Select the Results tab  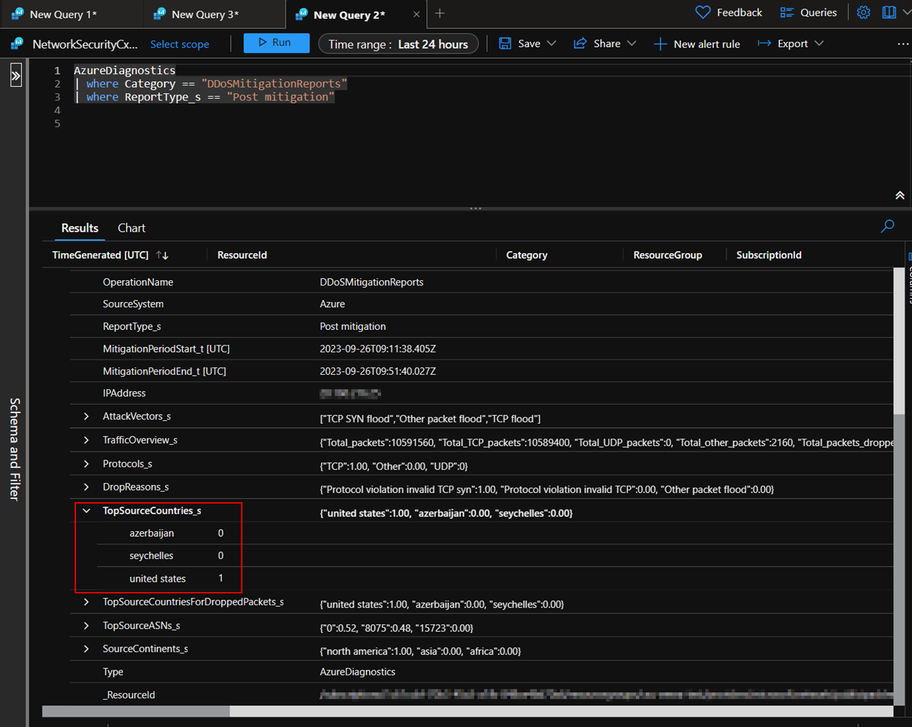pyautogui.click(x=80, y=228)
